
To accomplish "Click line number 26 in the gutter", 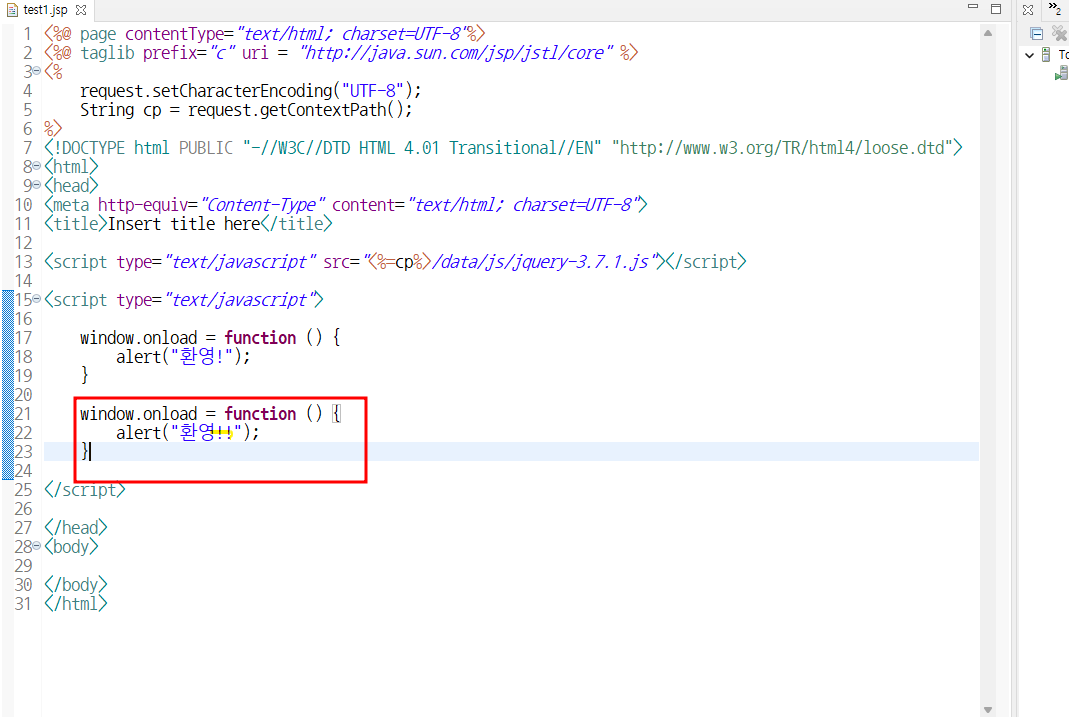I will pyautogui.click(x=23, y=508).
